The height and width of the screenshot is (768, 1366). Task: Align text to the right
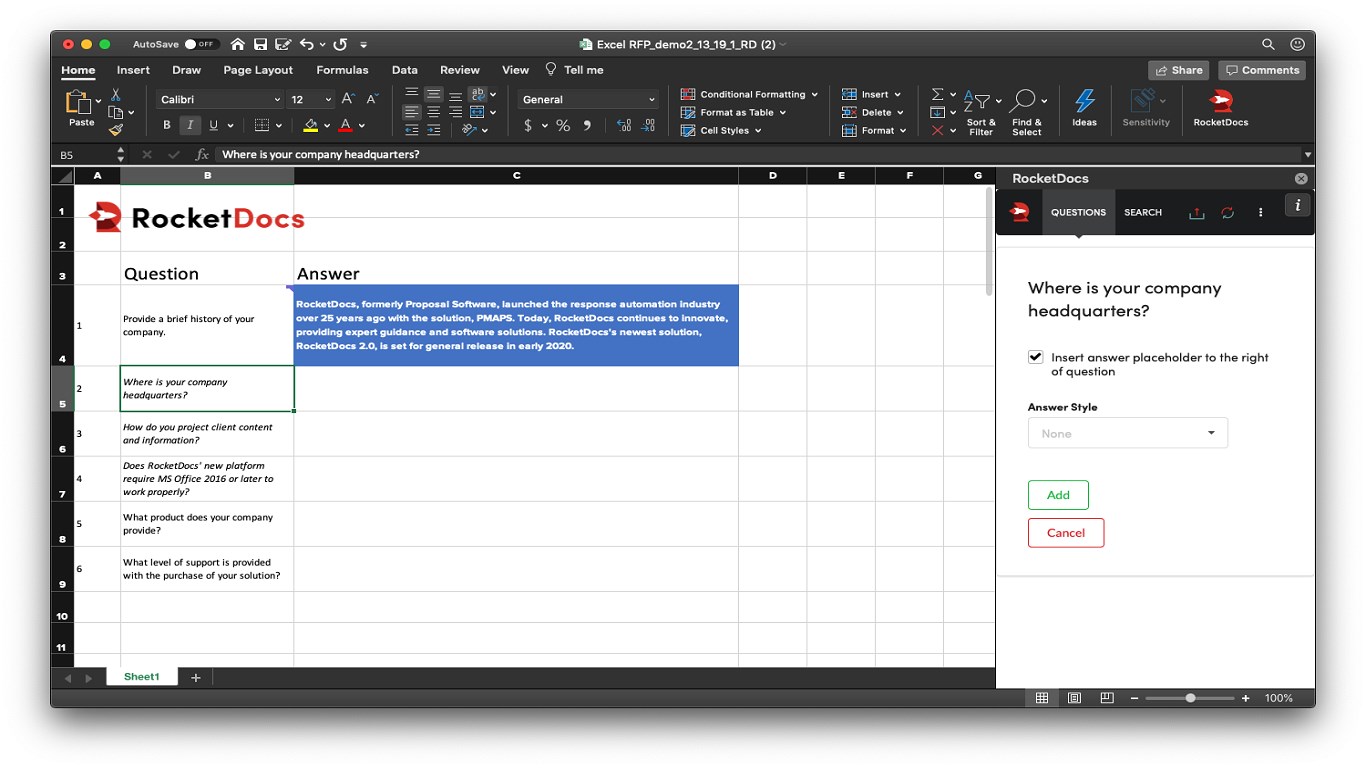click(455, 112)
